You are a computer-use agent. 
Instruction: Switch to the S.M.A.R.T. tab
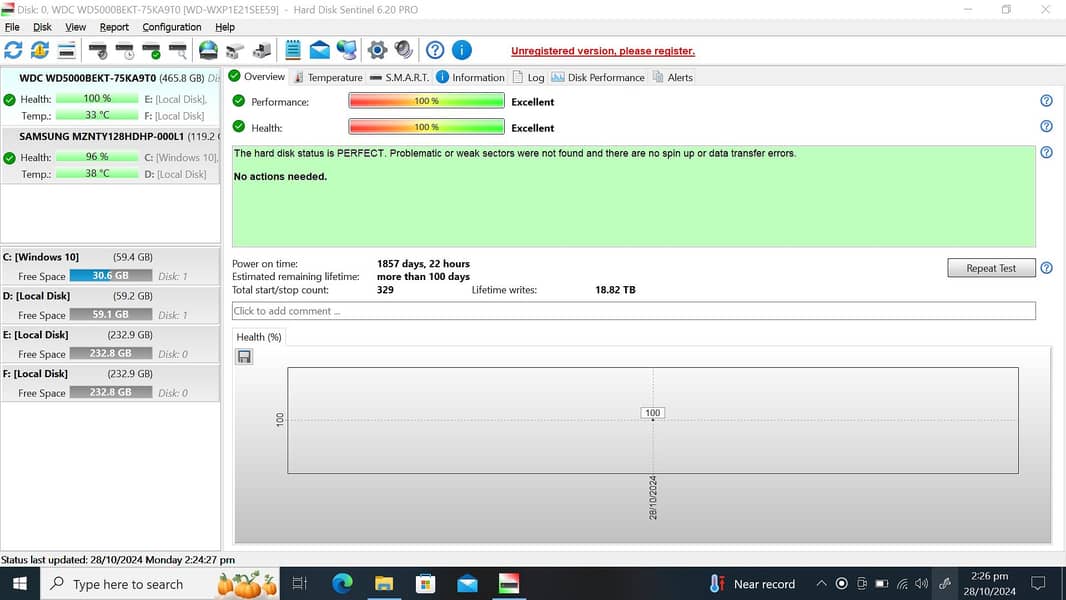click(400, 77)
